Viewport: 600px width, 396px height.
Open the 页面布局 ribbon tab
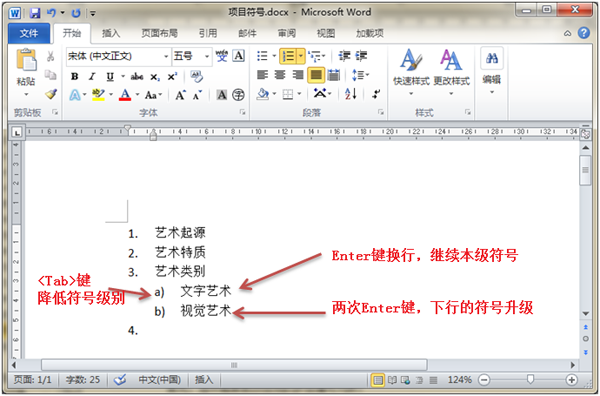(159, 33)
